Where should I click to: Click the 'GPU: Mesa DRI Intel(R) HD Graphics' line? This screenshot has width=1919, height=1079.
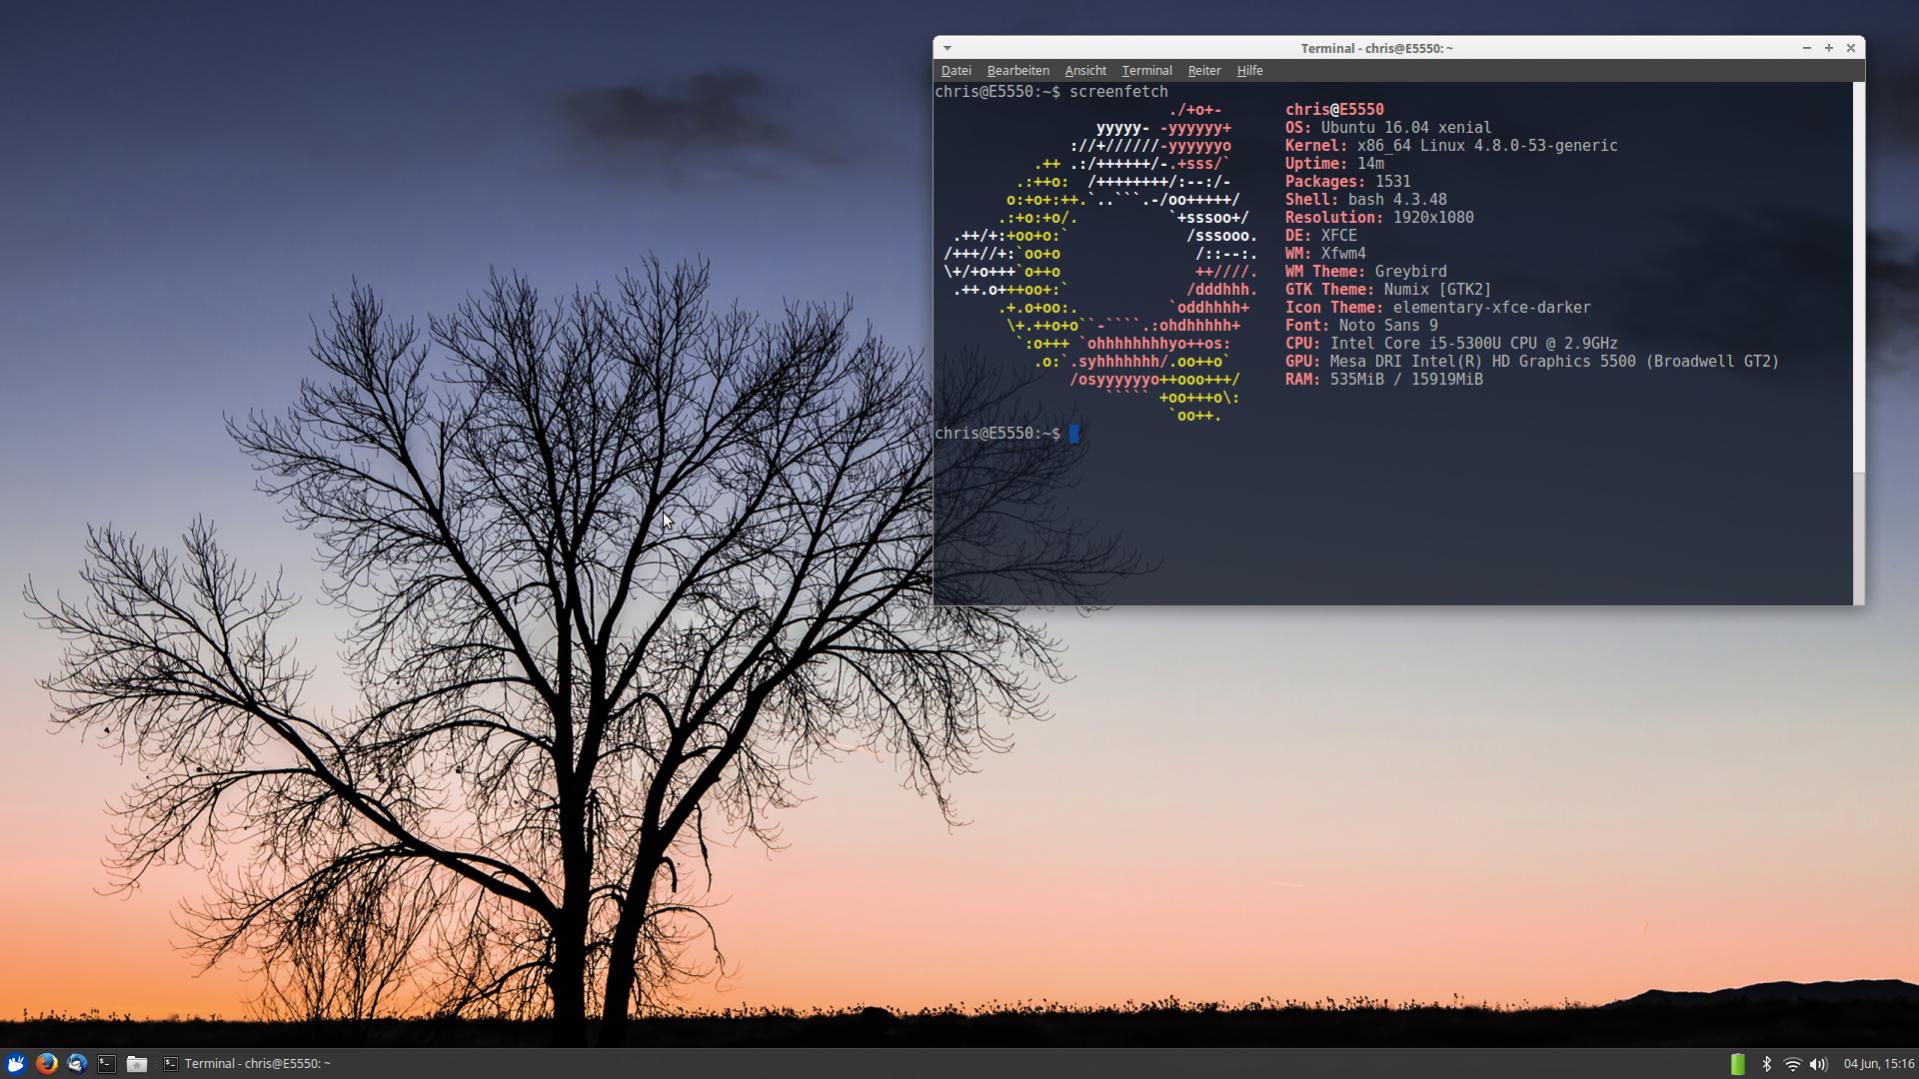pyautogui.click(x=1532, y=362)
